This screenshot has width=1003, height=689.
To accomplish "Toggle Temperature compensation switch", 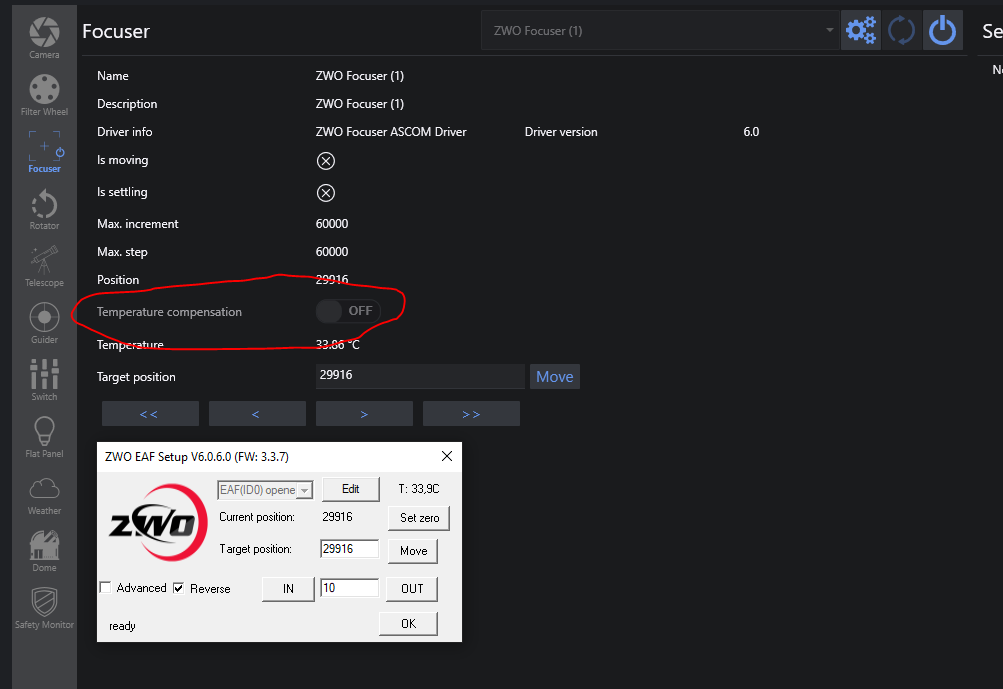I will 348,311.
